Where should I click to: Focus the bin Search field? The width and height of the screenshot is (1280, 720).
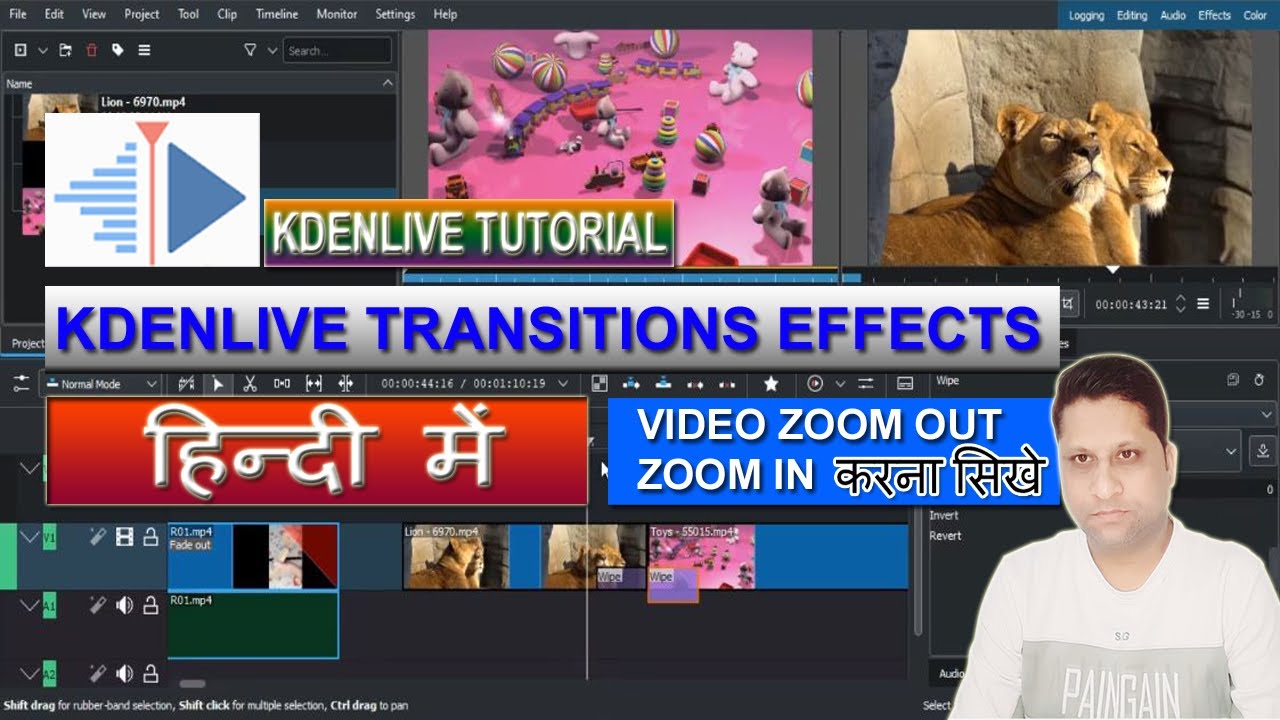(x=337, y=50)
